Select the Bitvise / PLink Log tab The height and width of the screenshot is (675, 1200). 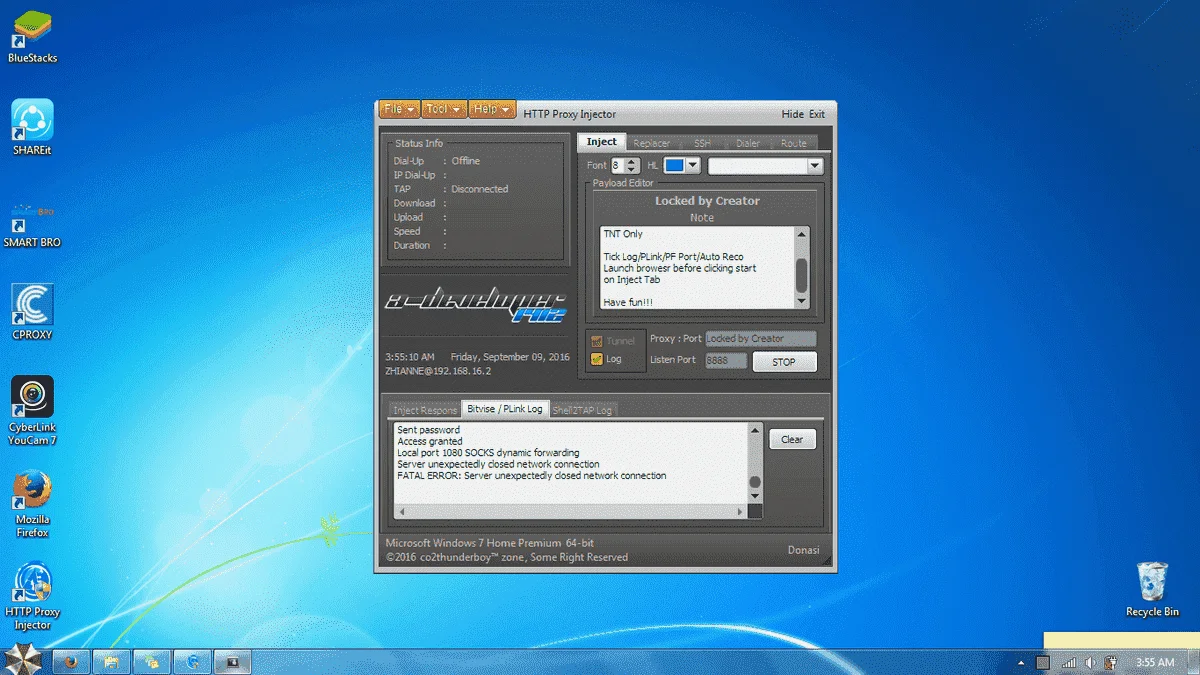coord(505,409)
